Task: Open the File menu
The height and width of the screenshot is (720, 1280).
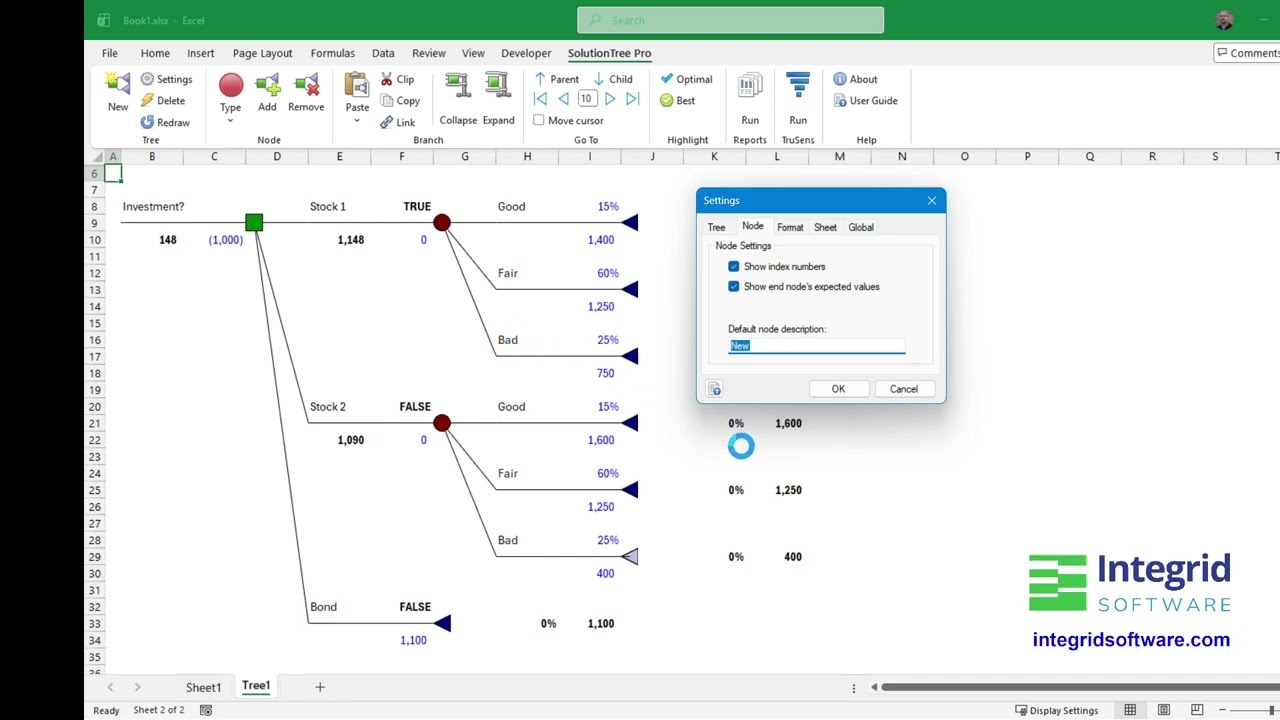Action: (x=110, y=53)
